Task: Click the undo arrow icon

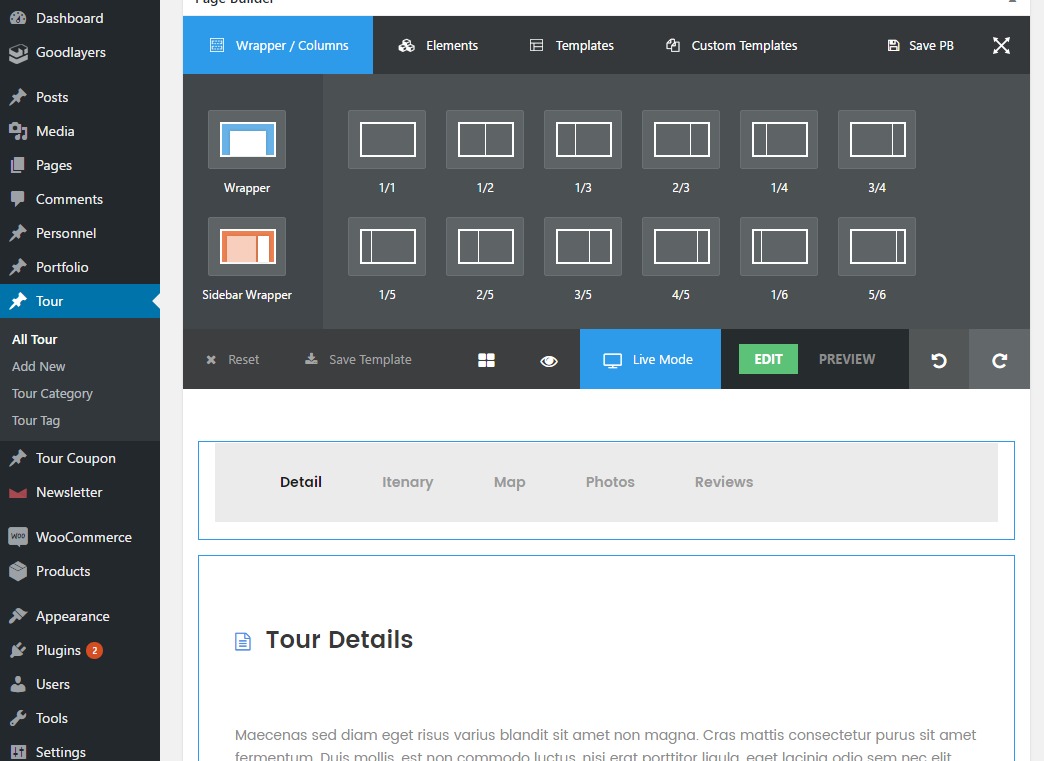Action: click(x=939, y=360)
